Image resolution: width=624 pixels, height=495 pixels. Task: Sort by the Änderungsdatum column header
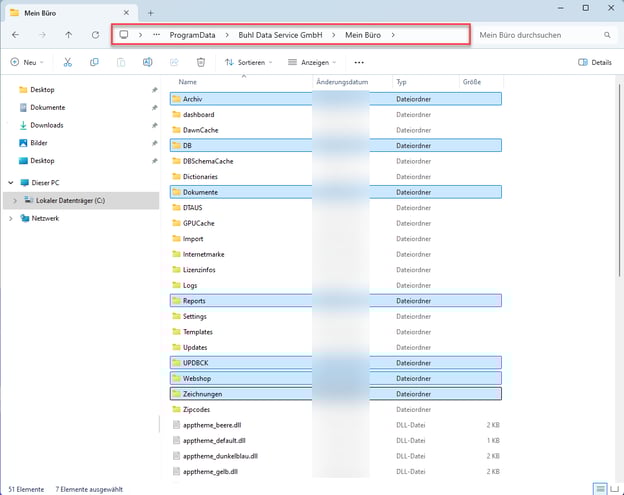pos(342,81)
